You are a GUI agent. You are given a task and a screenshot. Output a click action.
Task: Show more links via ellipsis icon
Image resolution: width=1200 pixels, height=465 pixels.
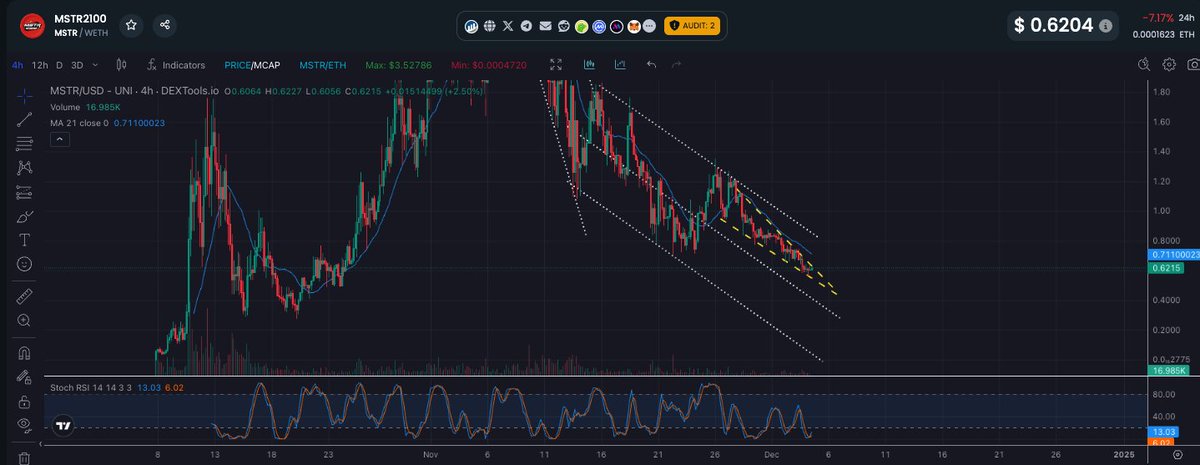650,24
